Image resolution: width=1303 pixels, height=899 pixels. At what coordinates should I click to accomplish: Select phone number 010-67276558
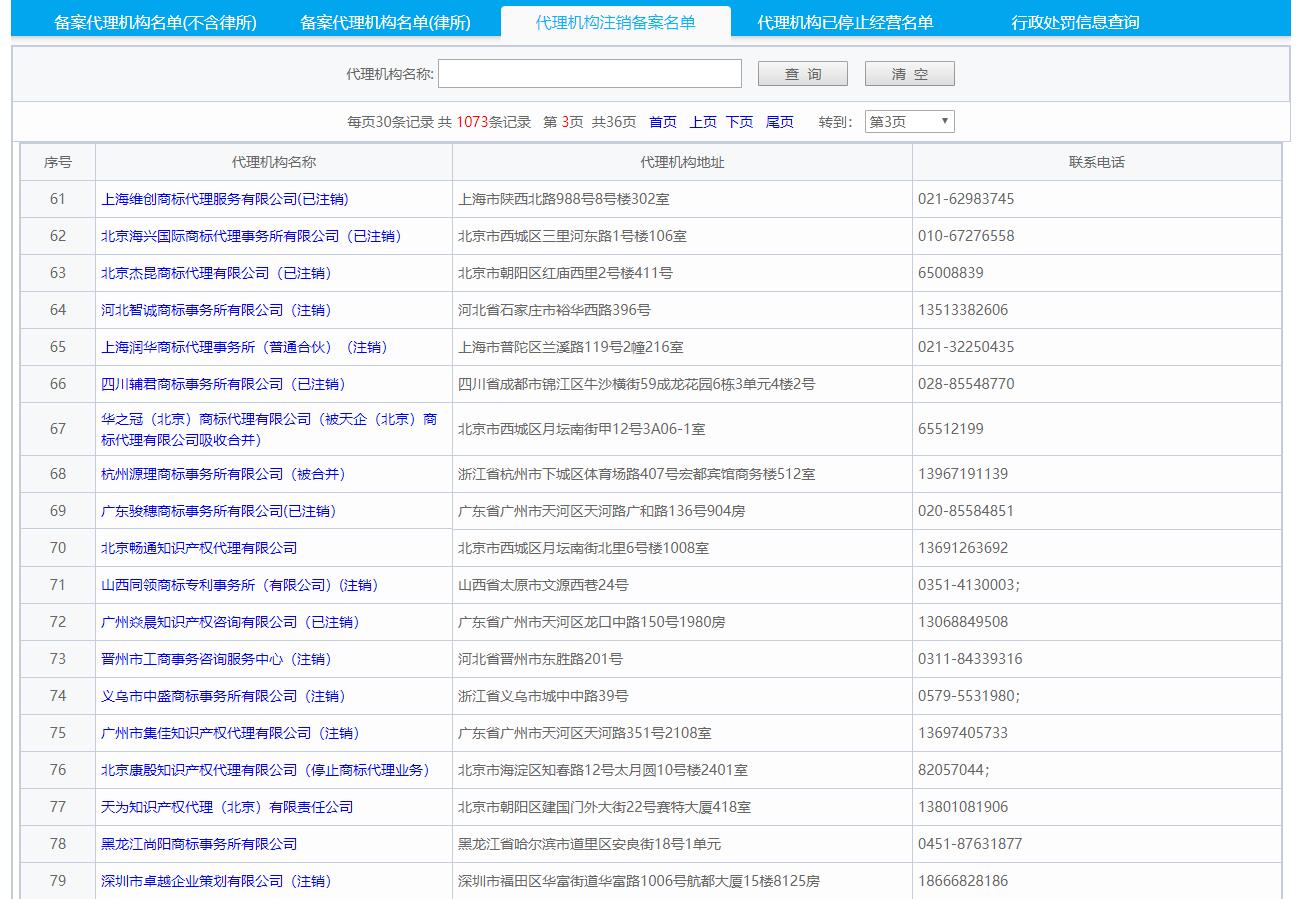(x=966, y=236)
